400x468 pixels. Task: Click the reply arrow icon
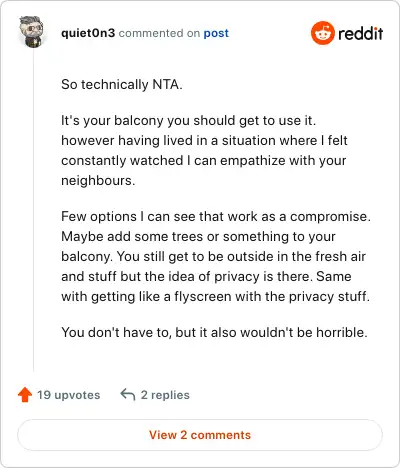(128, 394)
